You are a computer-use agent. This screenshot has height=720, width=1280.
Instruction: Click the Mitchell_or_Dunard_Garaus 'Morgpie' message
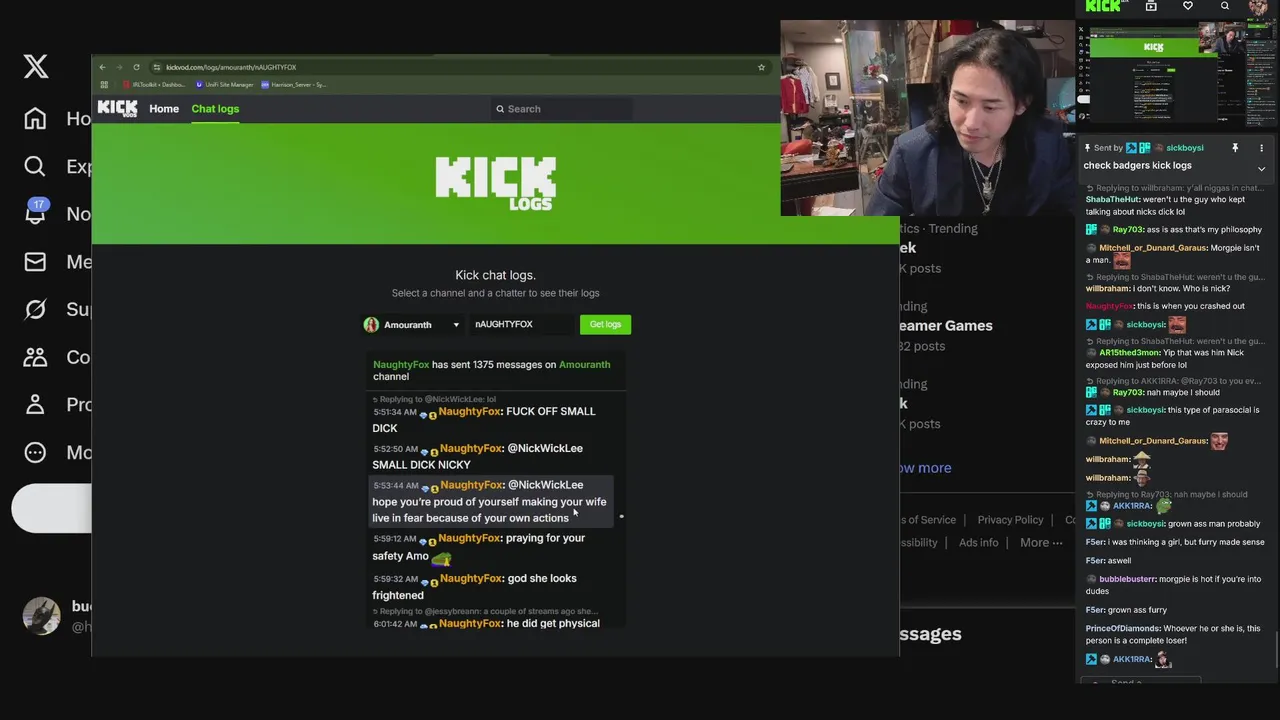[1174, 255]
